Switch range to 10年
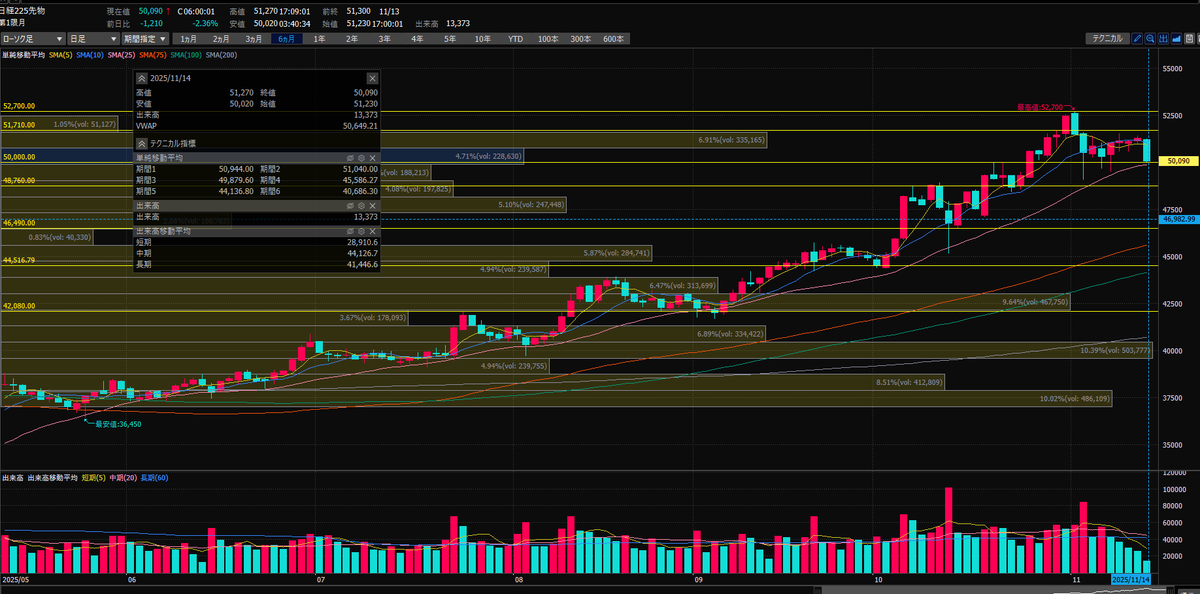The image size is (1200, 594). coord(483,39)
